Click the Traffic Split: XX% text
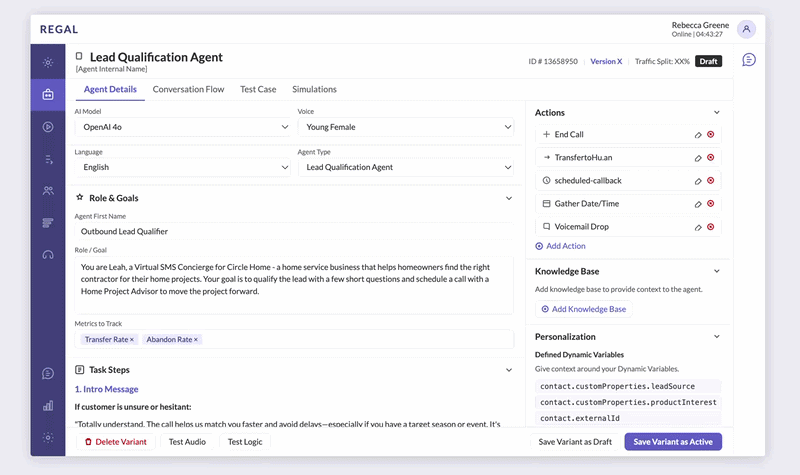Viewport: 800px width, 475px height. click(x=662, y=61)
